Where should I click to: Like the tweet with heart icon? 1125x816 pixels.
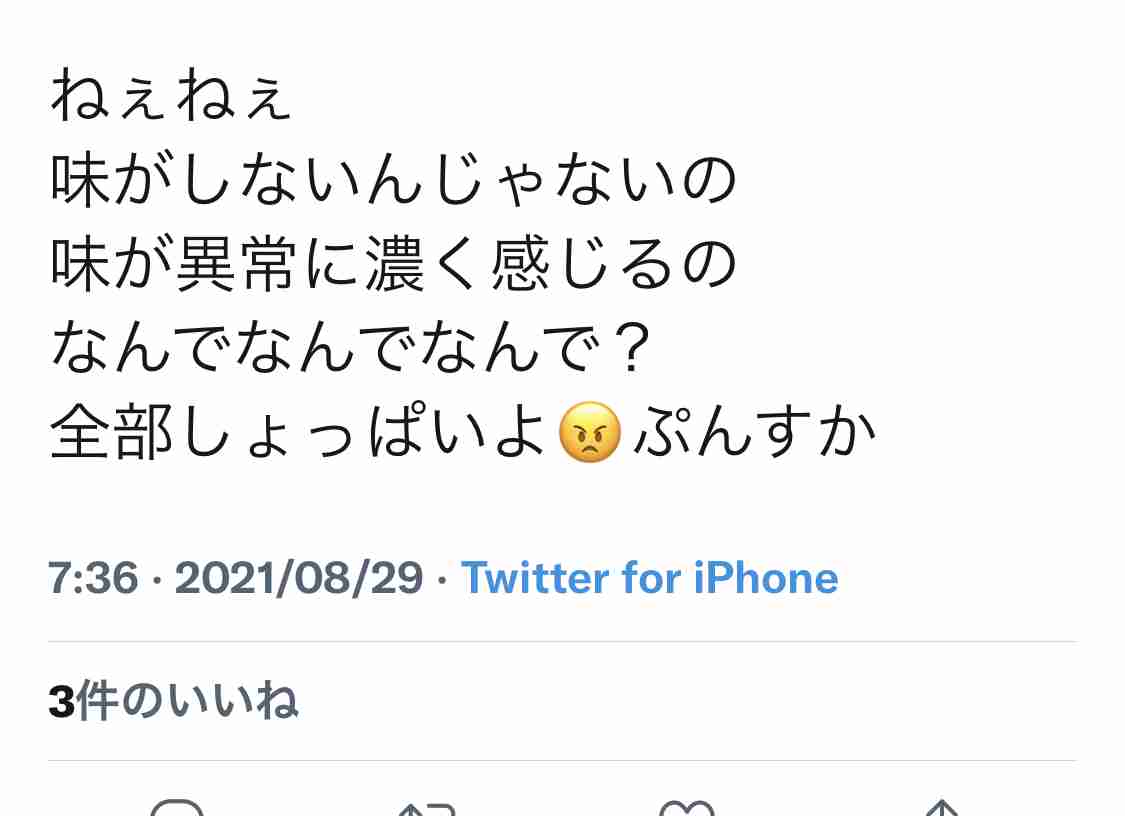687,808
